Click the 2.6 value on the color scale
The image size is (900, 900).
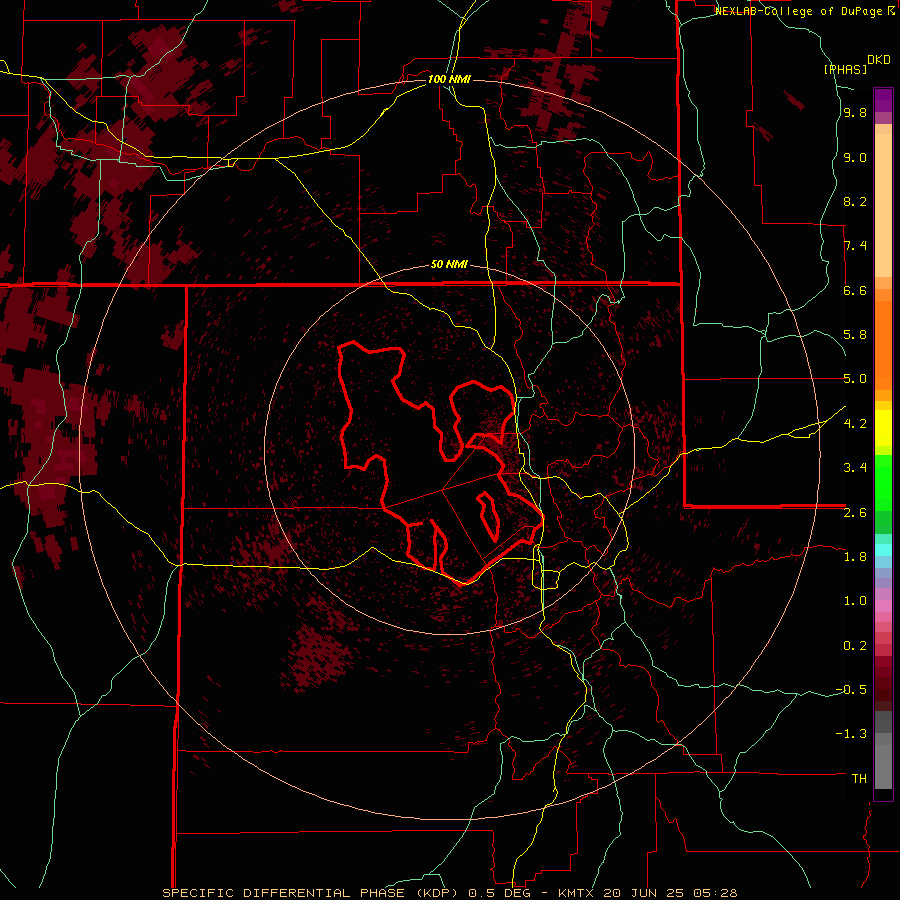855,513
